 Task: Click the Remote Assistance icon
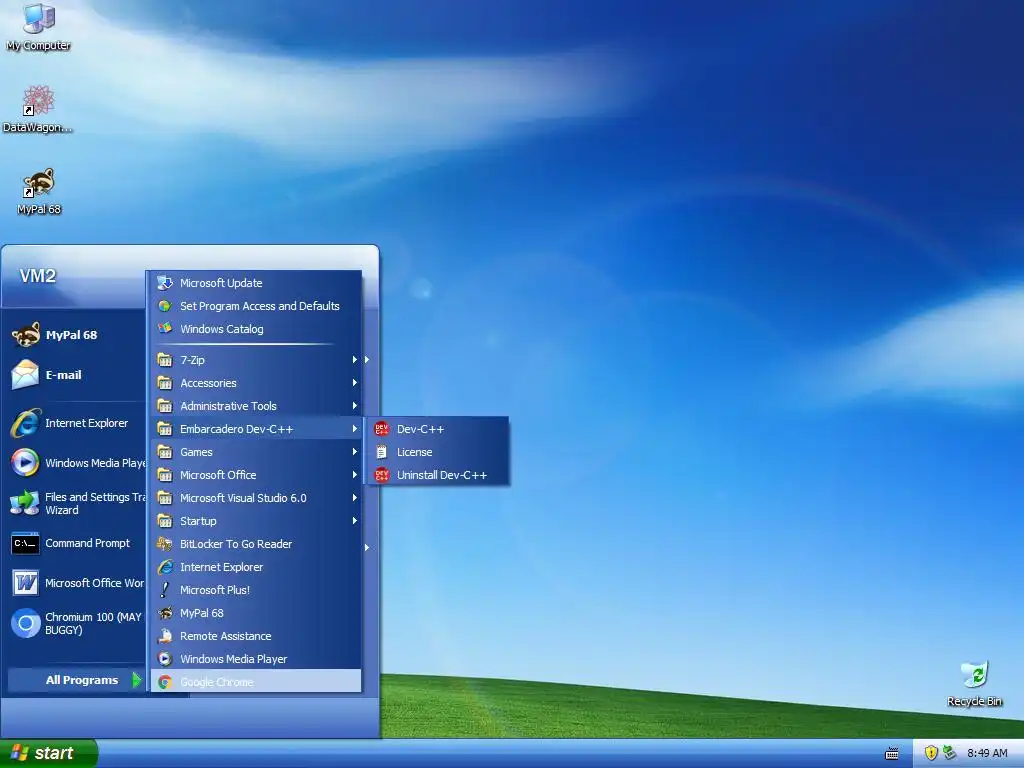[x=165, y=636]
